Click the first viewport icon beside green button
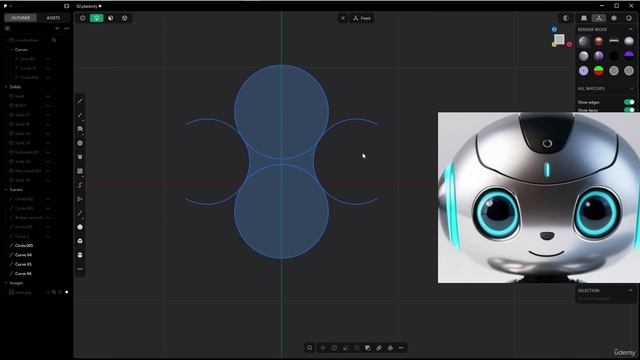 click(82, 18)
